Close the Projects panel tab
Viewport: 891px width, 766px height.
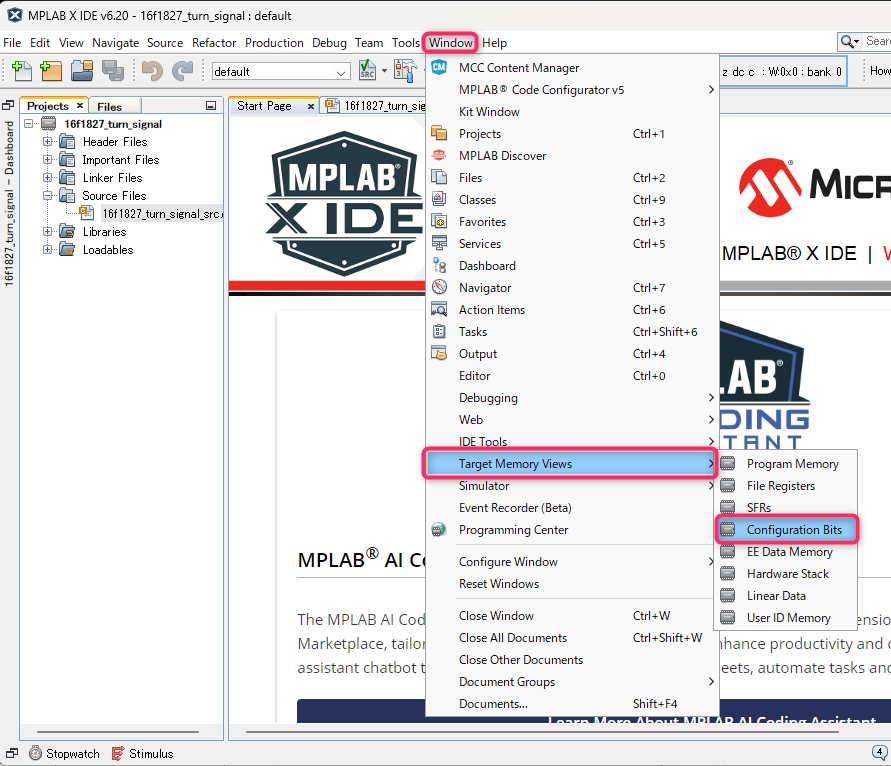80,106
